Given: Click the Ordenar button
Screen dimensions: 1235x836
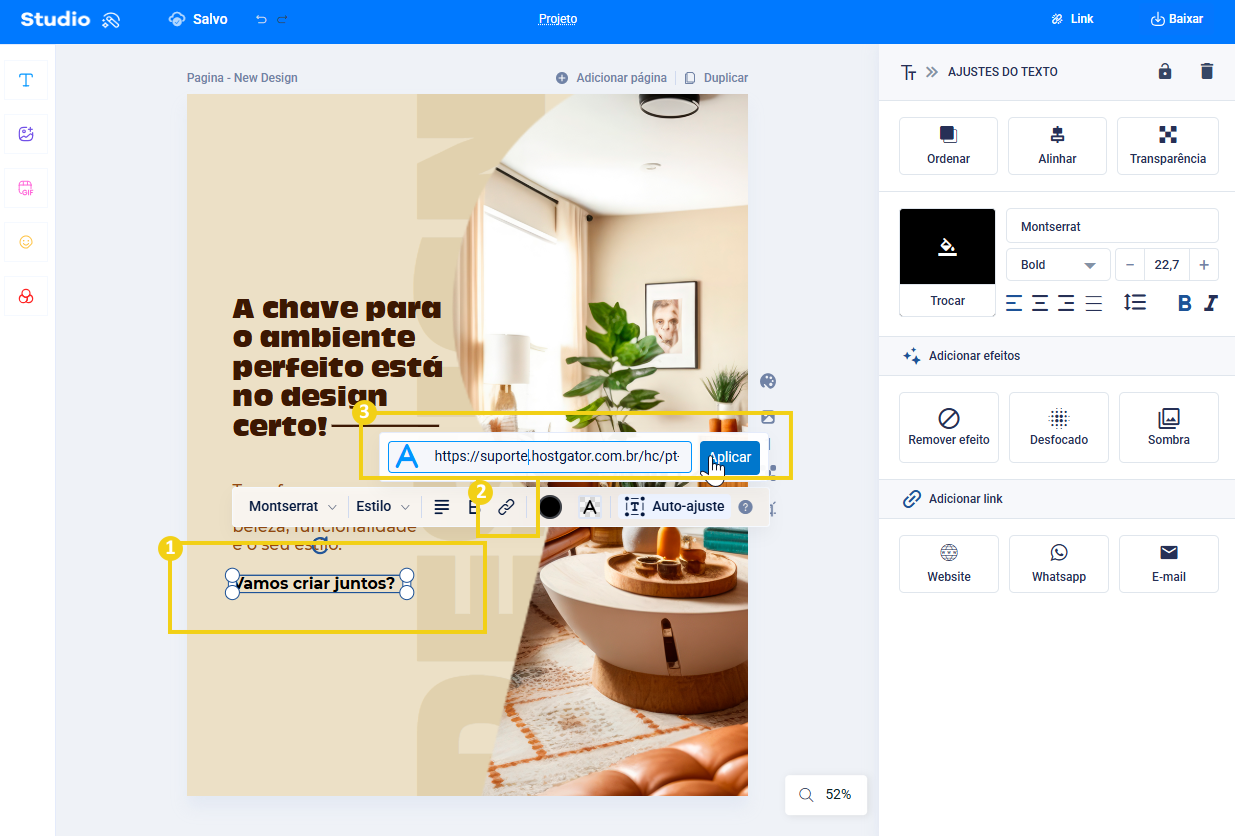Looking at the screenshot, I should click(x=948, y=146).
